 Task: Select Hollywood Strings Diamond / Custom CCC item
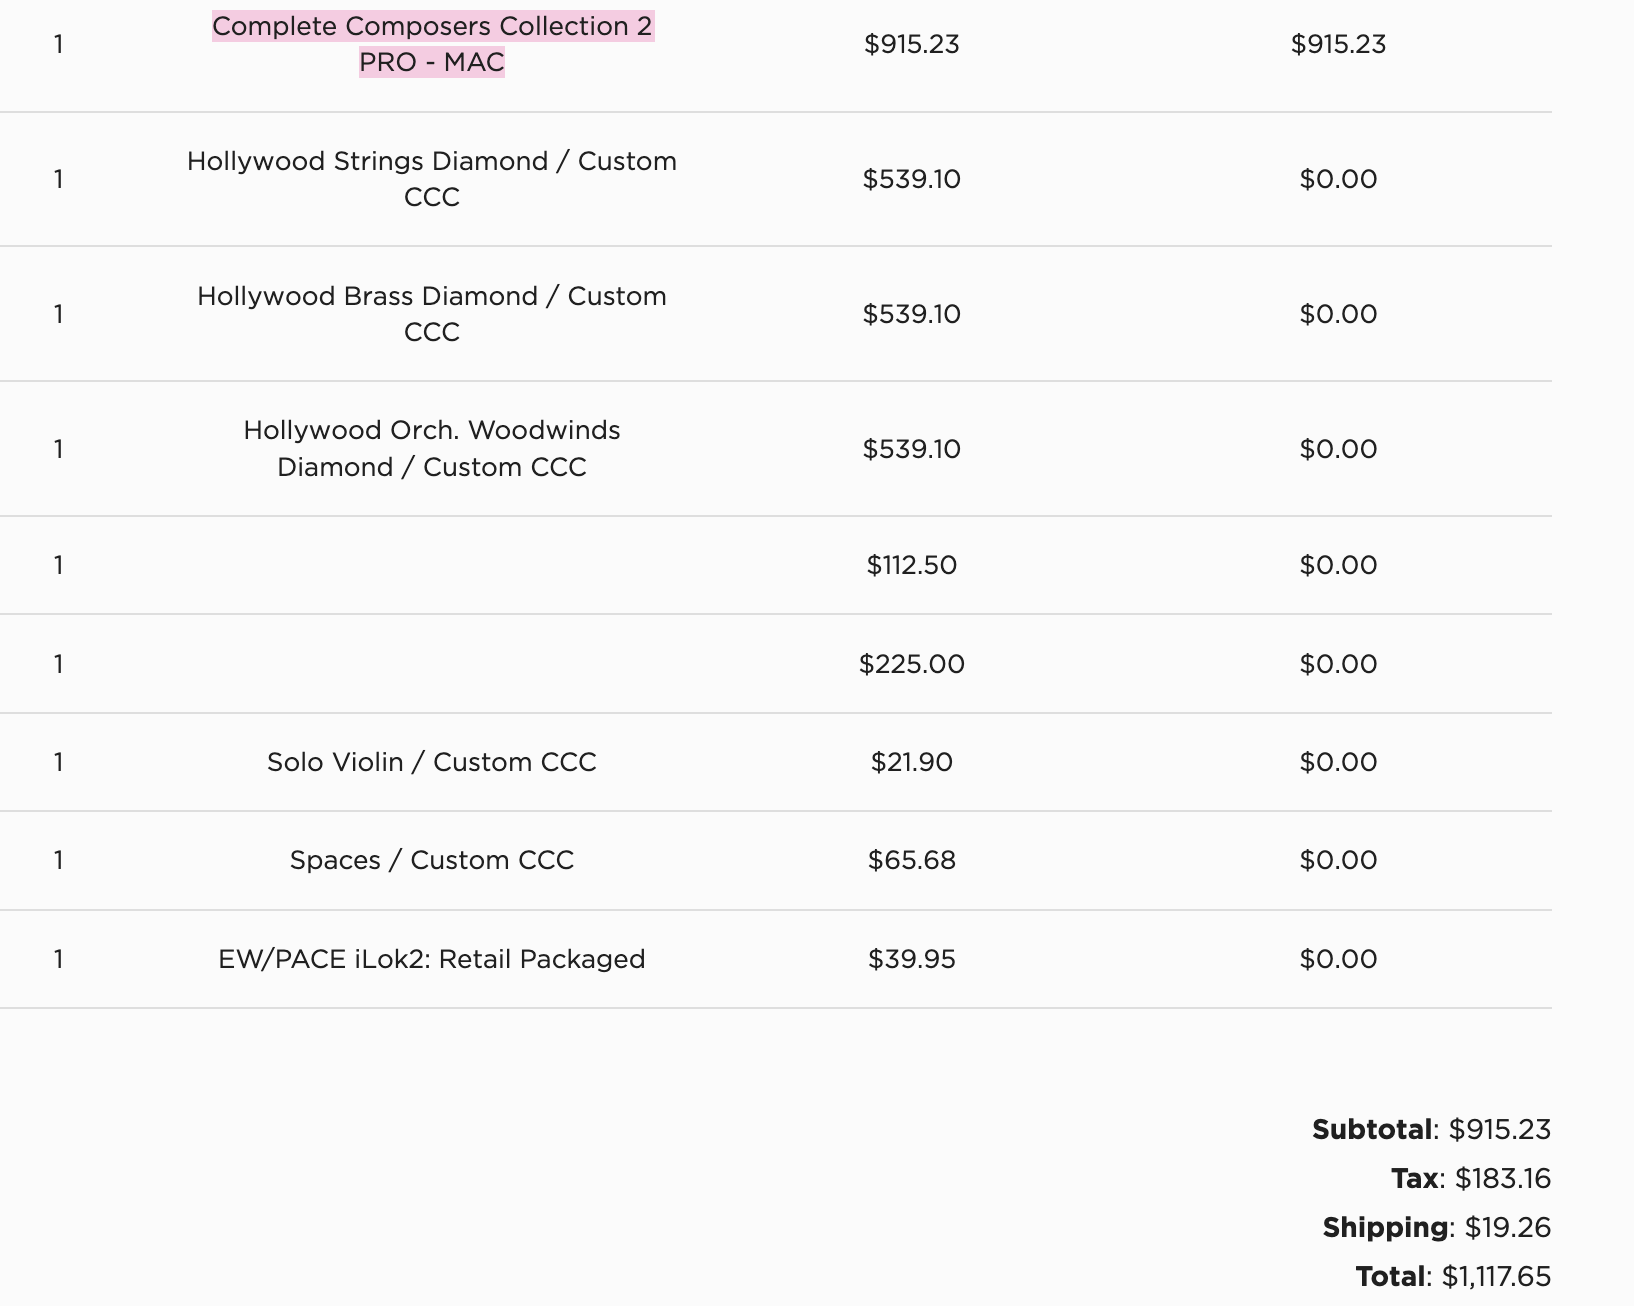[432, 179]
